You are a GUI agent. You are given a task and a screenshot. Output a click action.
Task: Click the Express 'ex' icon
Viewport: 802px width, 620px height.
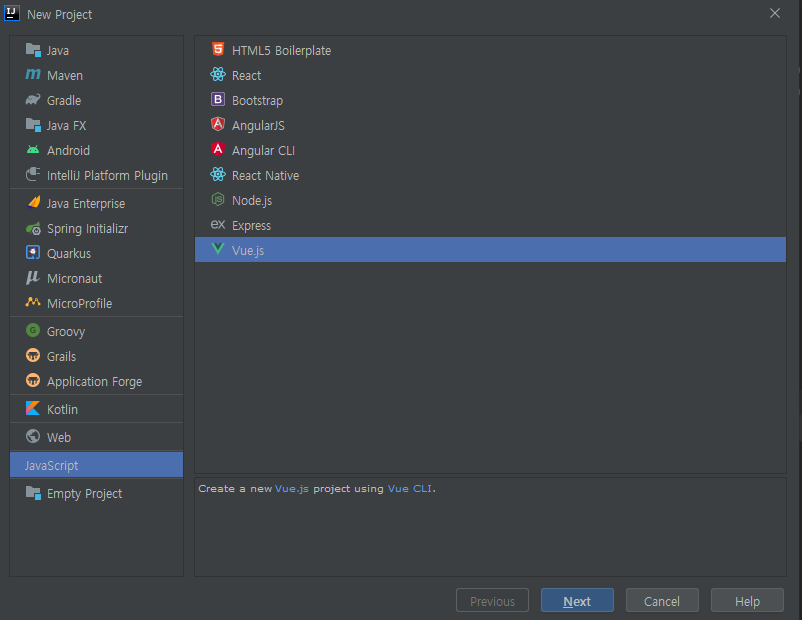pos(218,225)
